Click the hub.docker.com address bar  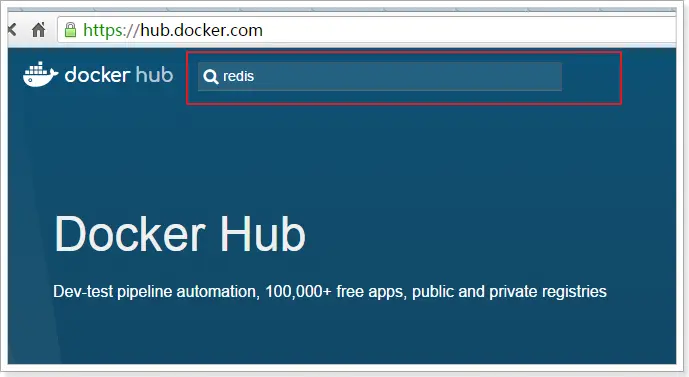pyautogui.click(x=366, y=30)
